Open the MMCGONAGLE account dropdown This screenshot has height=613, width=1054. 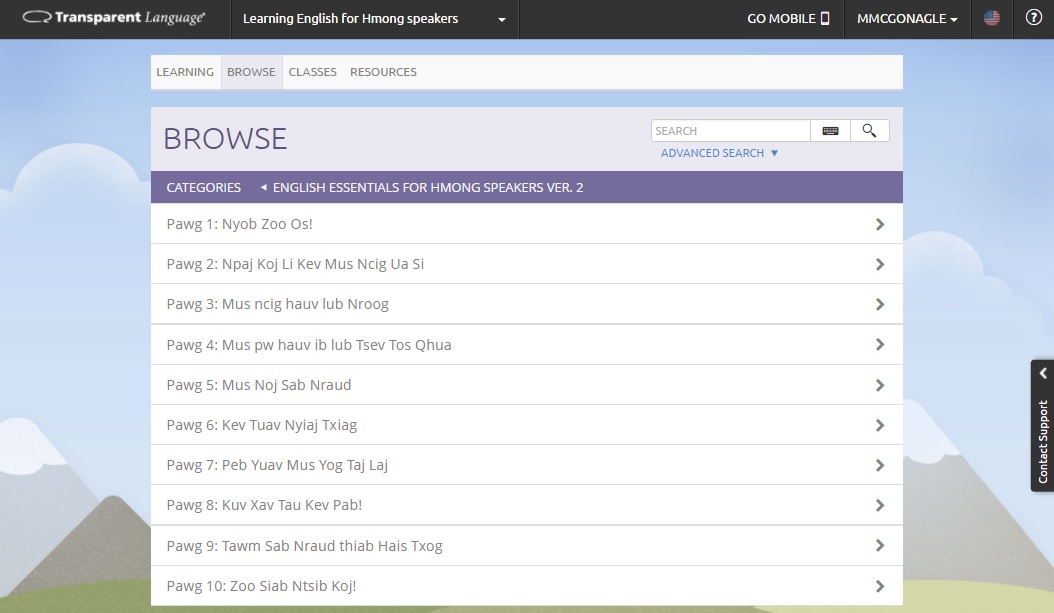pos(907,18)
